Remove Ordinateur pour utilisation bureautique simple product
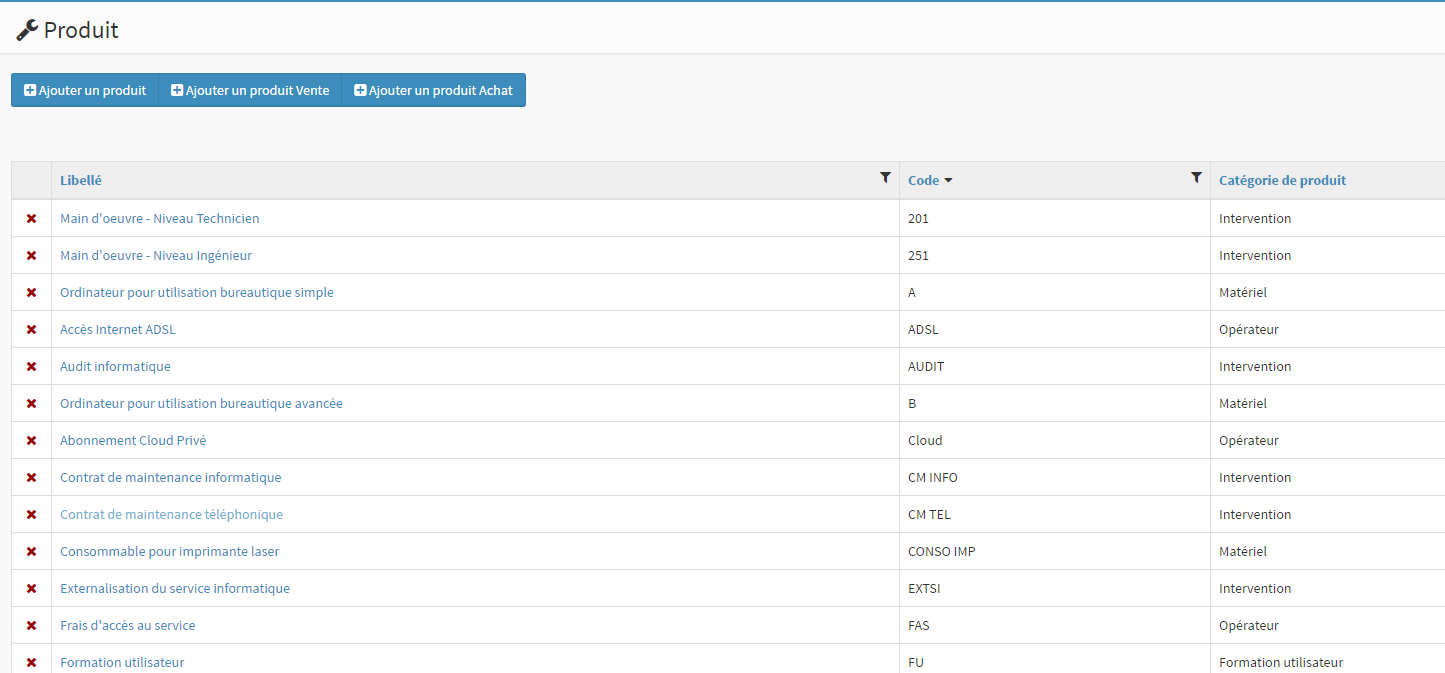 [x=31, y=292]
